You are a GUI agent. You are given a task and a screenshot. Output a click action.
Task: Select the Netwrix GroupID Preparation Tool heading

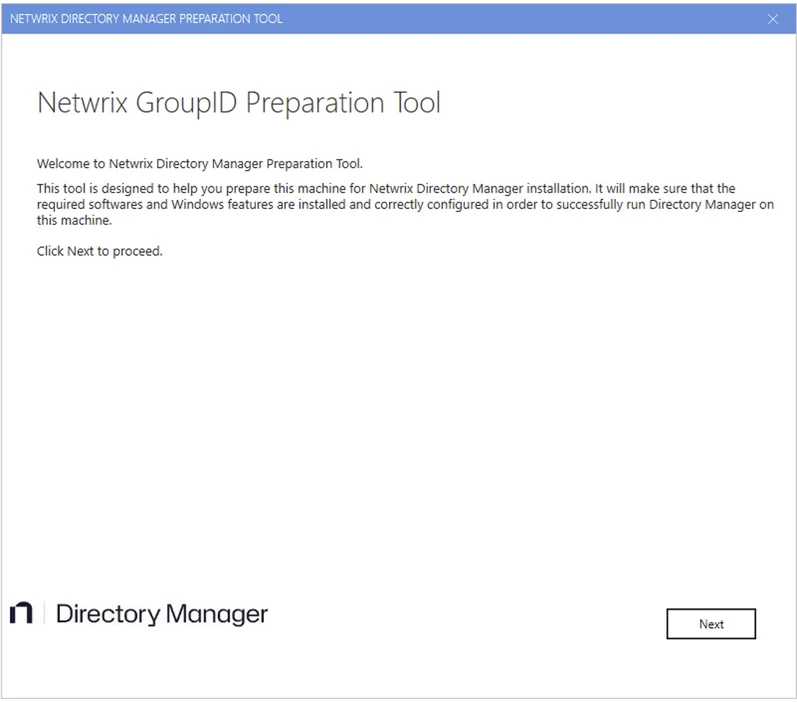click(x=239, y=103)
